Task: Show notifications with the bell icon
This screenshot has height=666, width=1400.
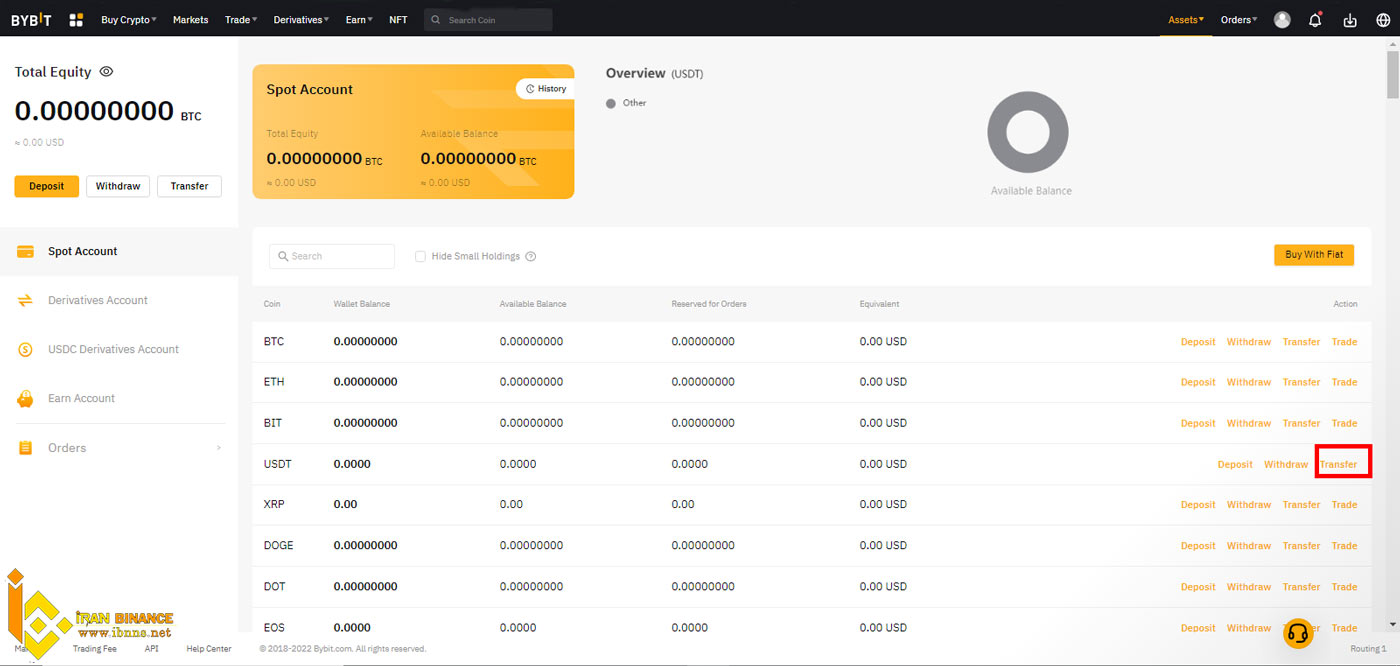Action: (1315, 19)
